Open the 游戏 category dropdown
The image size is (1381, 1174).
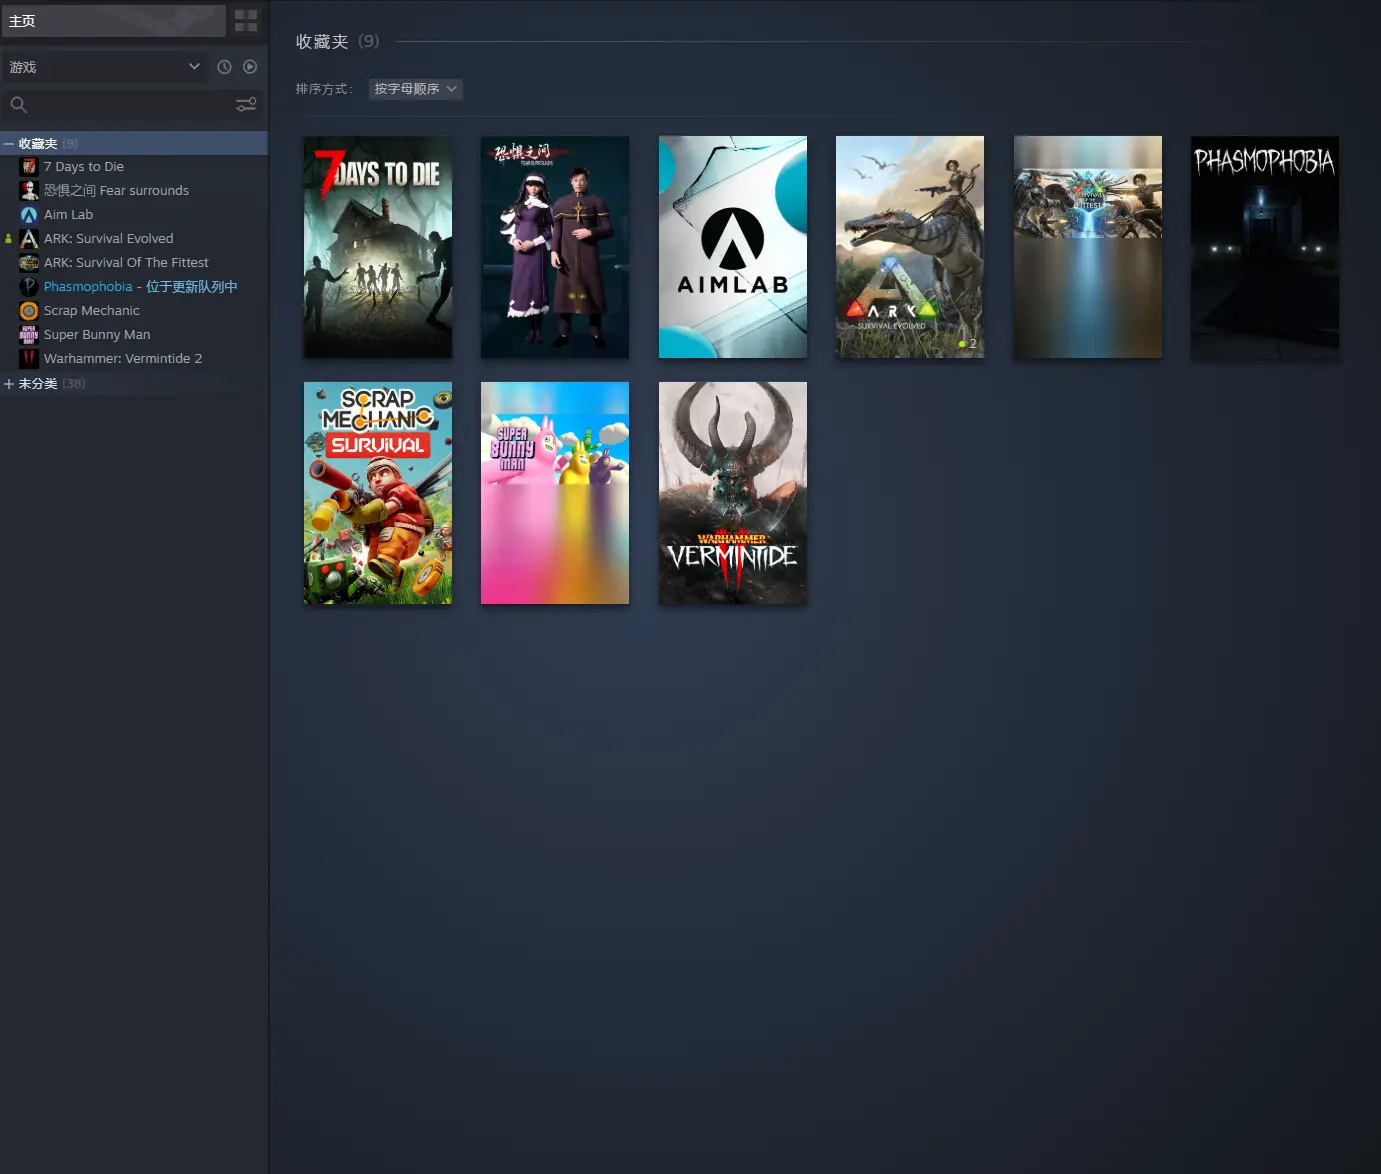[x=105, y=67]
